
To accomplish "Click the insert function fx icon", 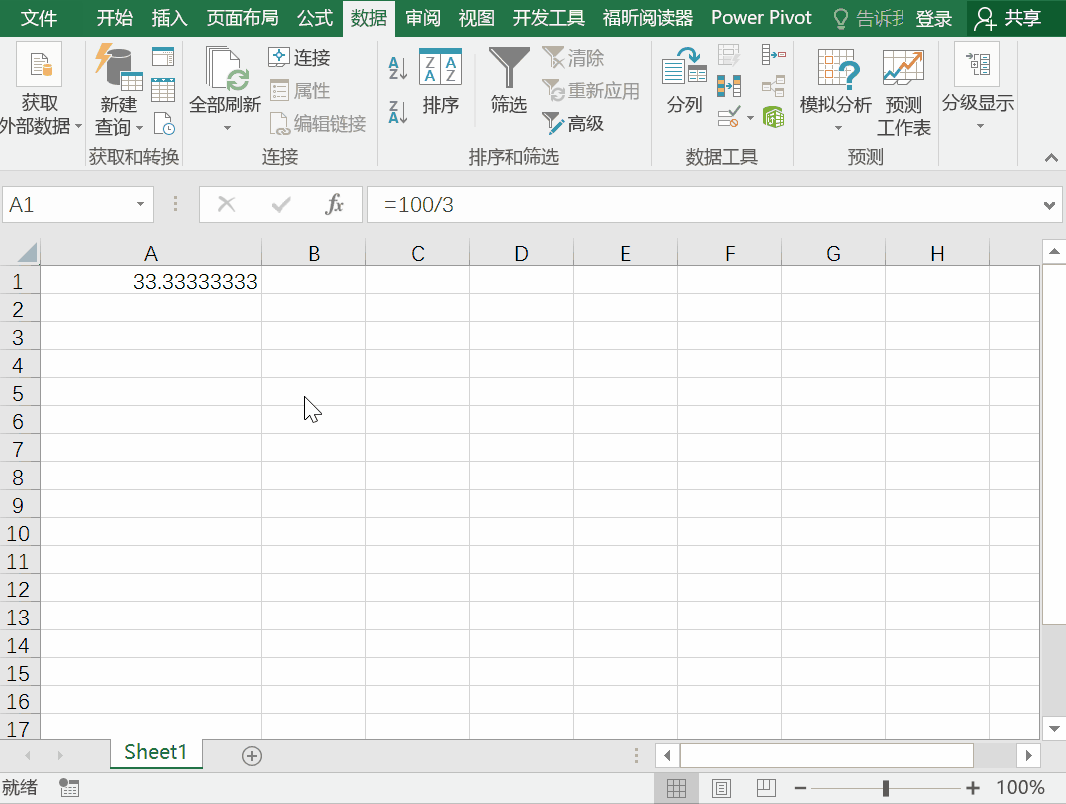I will tap(335, 205).
